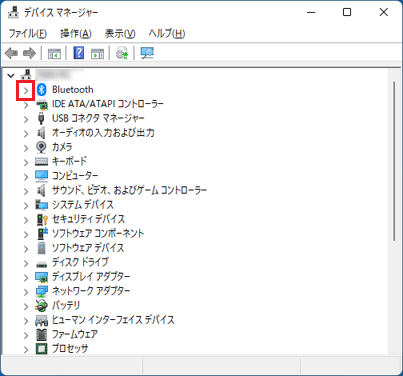Expand the プロセッサ category
This screenshot has height=376, width=403.
point(26,349)
